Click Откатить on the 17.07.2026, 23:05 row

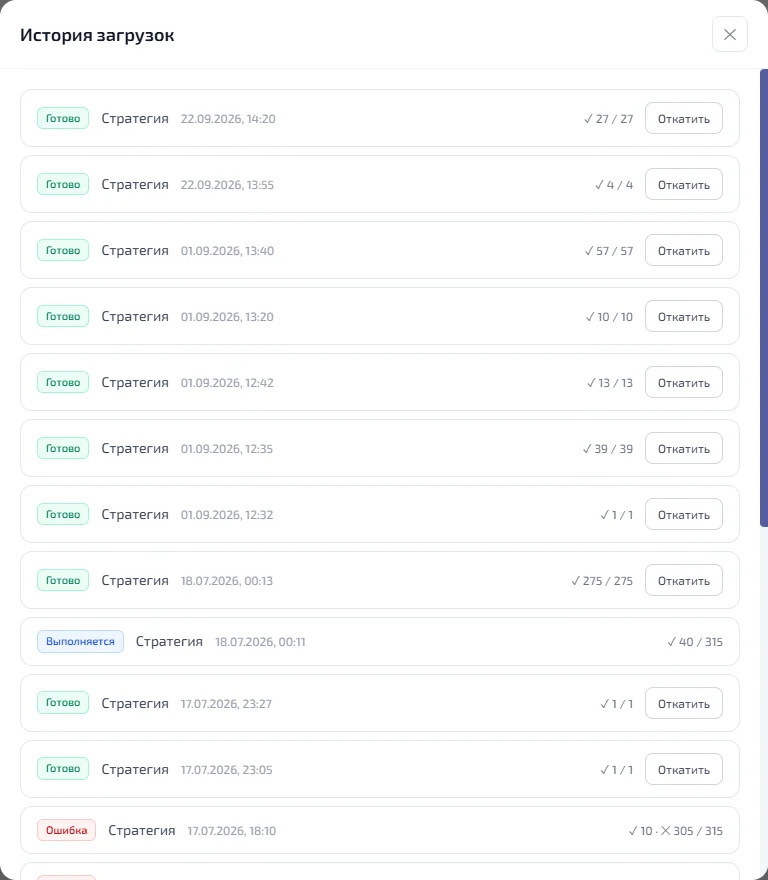pyautogui.click(x=683, y=769)
